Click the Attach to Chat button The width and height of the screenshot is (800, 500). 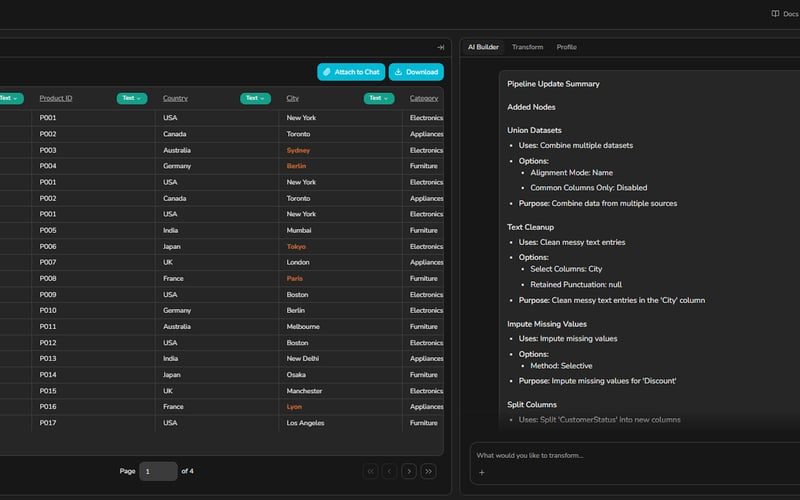[351, 72]
